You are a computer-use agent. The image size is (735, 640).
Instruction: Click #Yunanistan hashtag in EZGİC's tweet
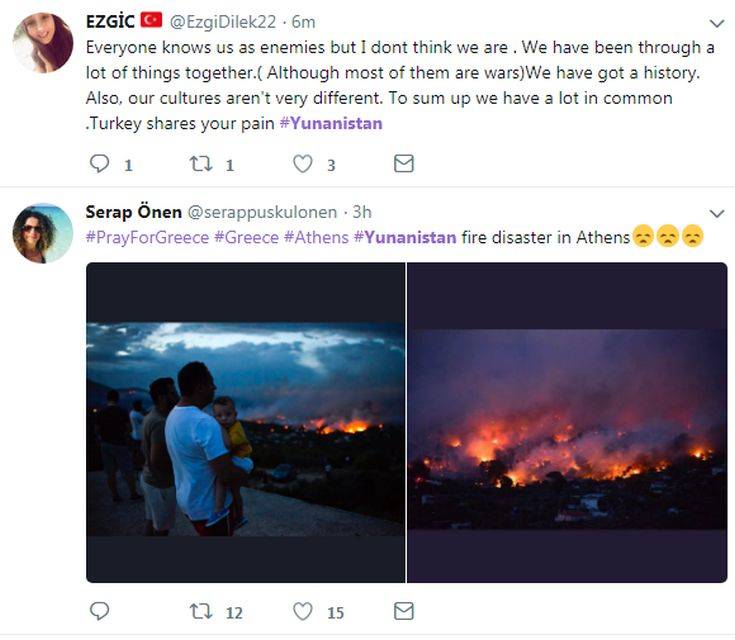[x=330, y=124]
